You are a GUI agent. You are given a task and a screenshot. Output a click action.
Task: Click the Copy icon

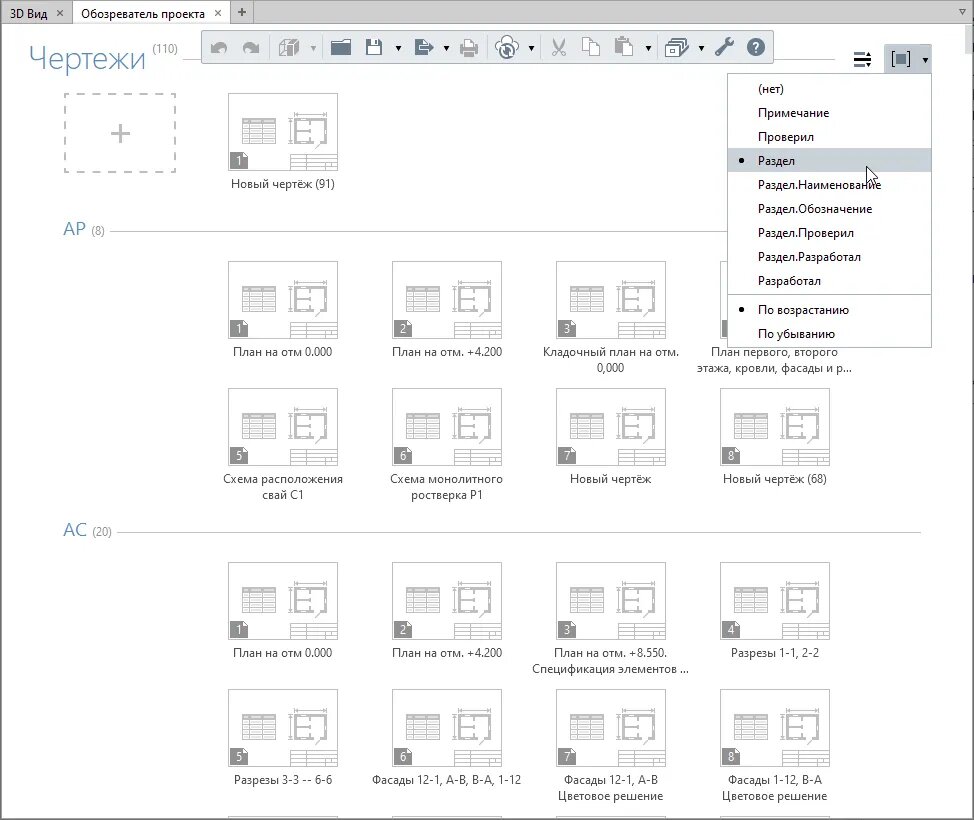click(x=591, y=47)
